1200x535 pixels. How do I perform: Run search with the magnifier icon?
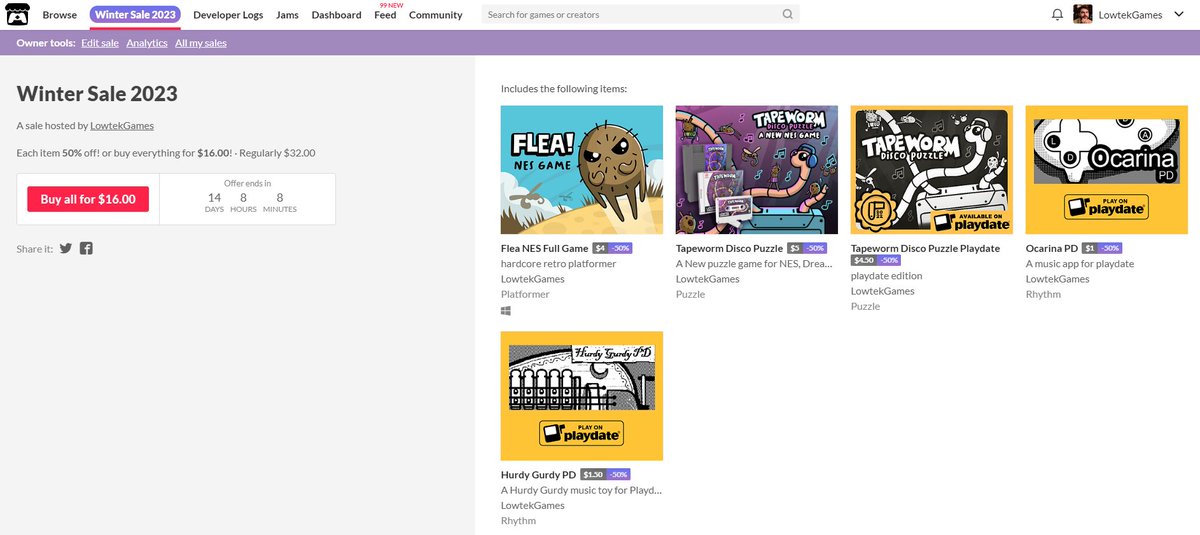(788, 15)
